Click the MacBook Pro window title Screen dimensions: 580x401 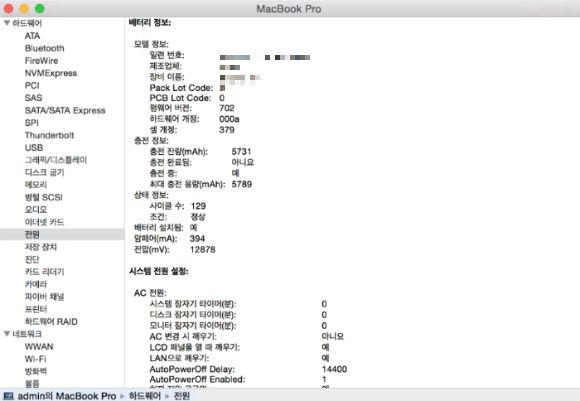pyautogui.click(x=289, y=9)
